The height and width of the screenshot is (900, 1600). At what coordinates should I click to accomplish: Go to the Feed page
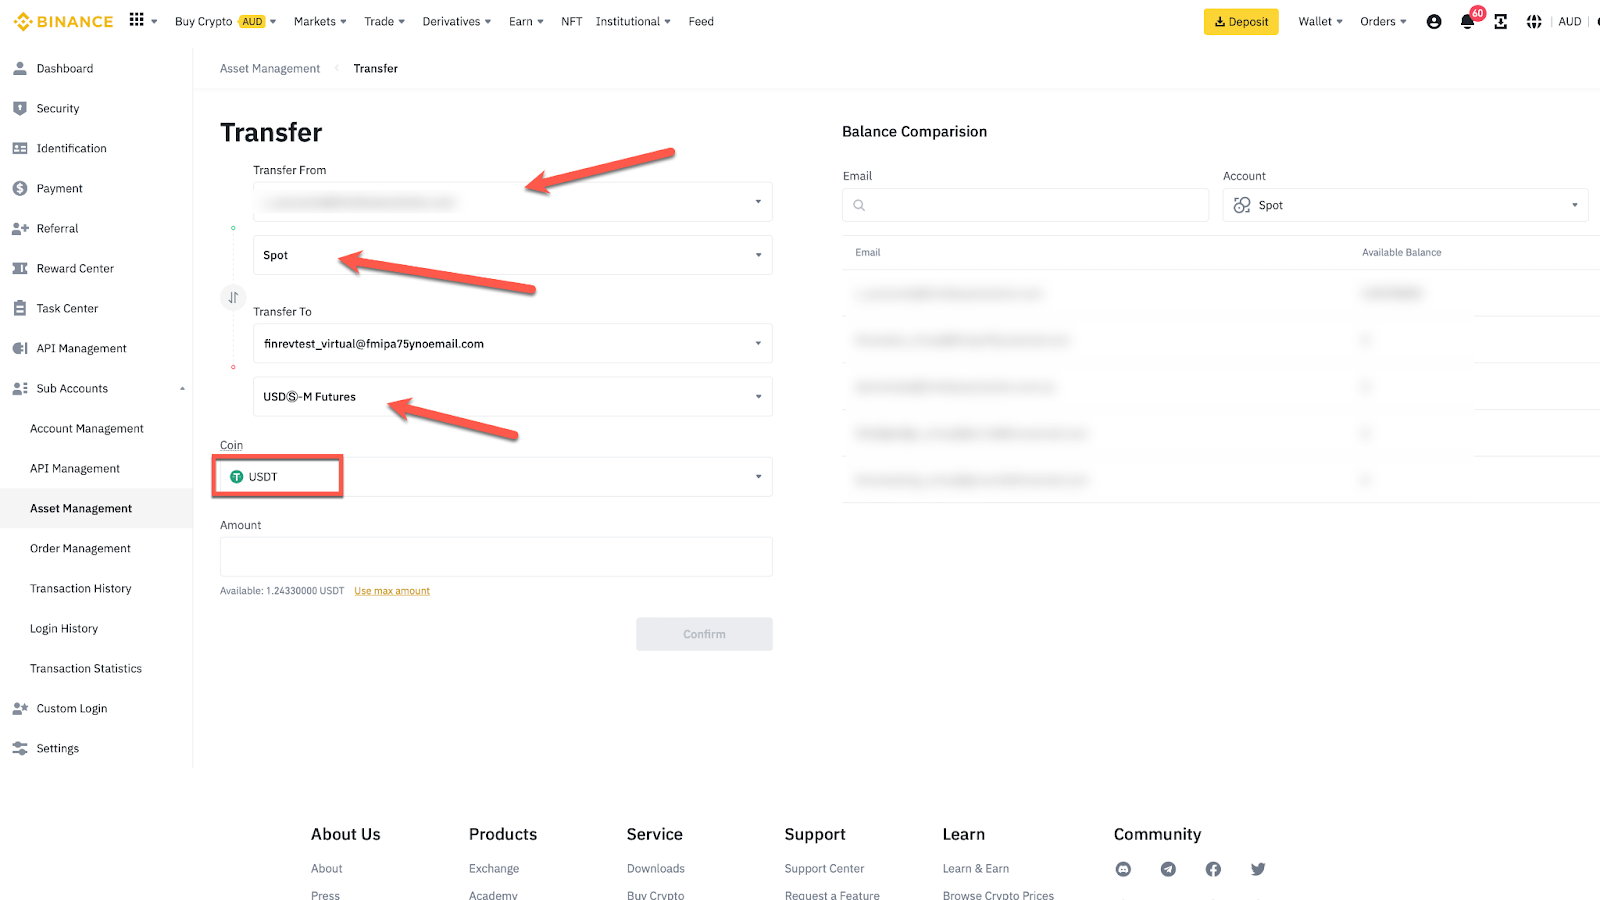tap(701, 21)
